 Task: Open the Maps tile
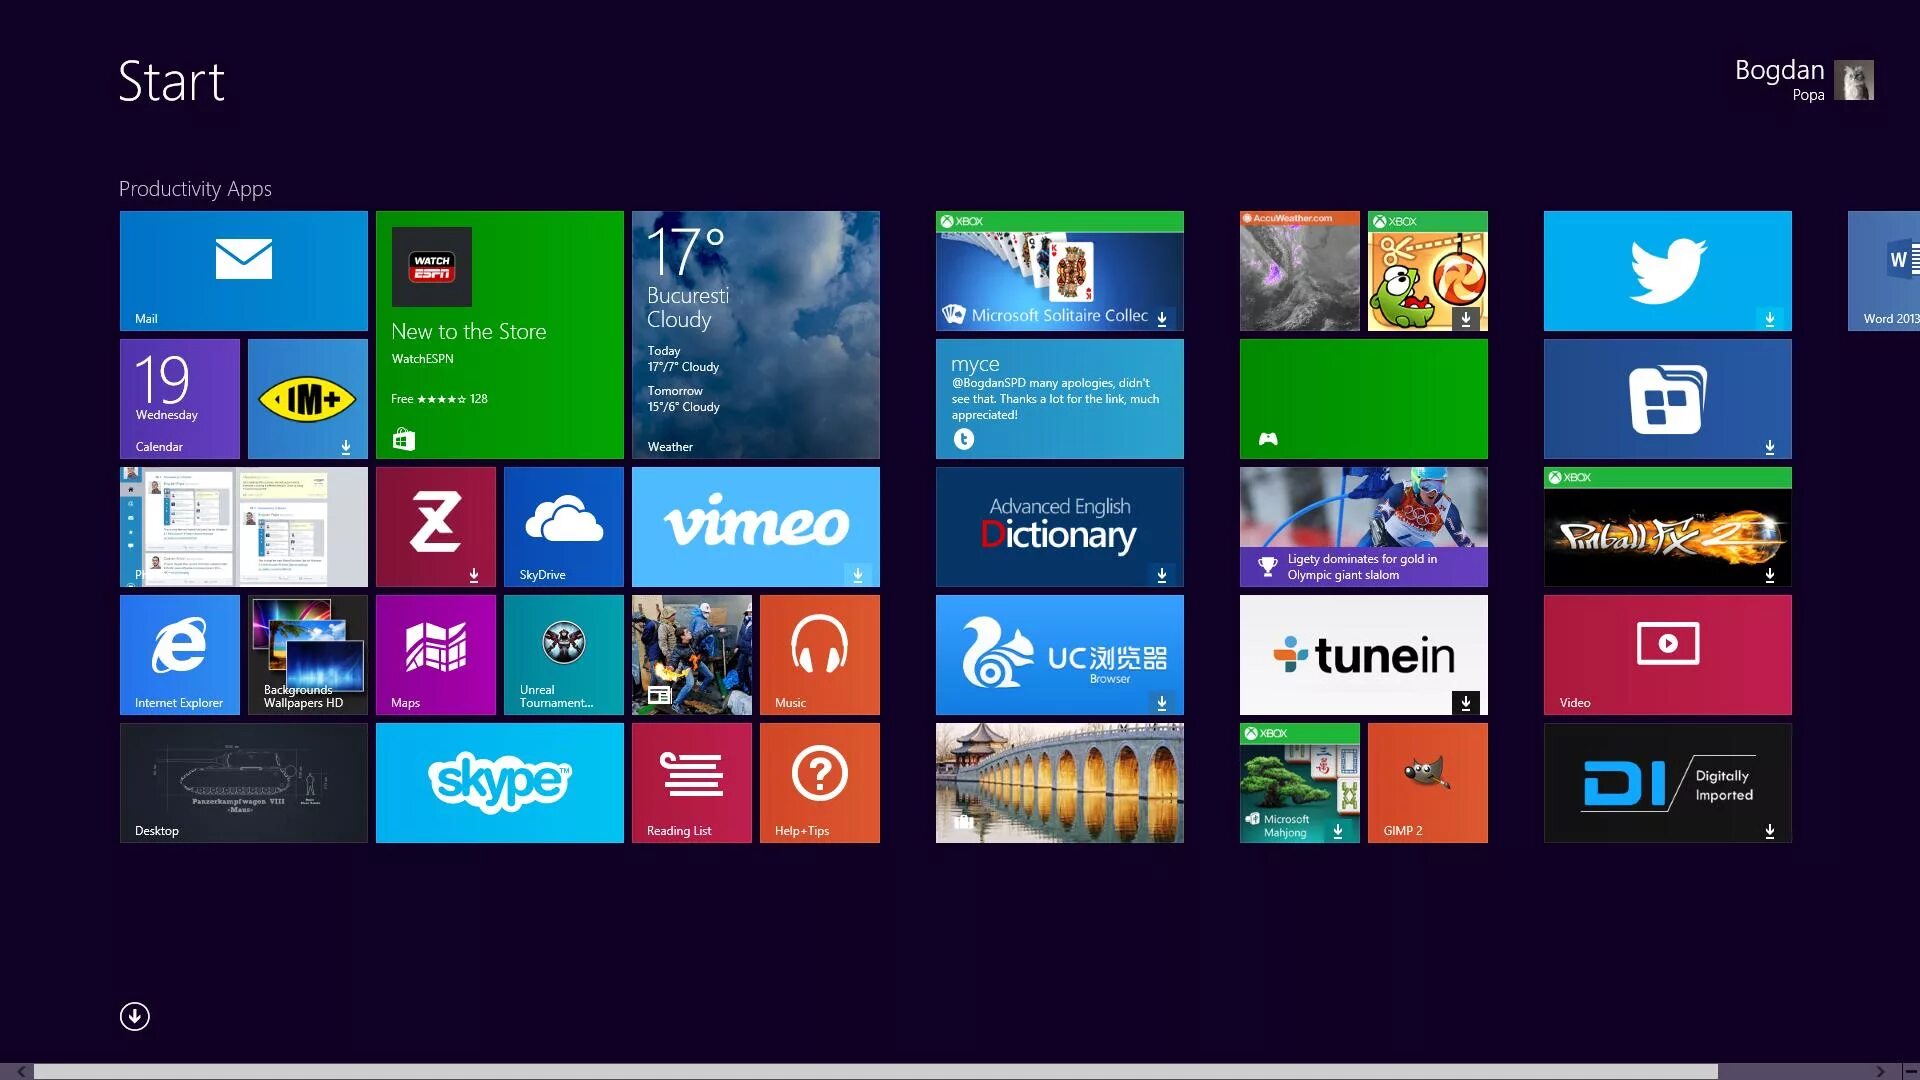435,654
